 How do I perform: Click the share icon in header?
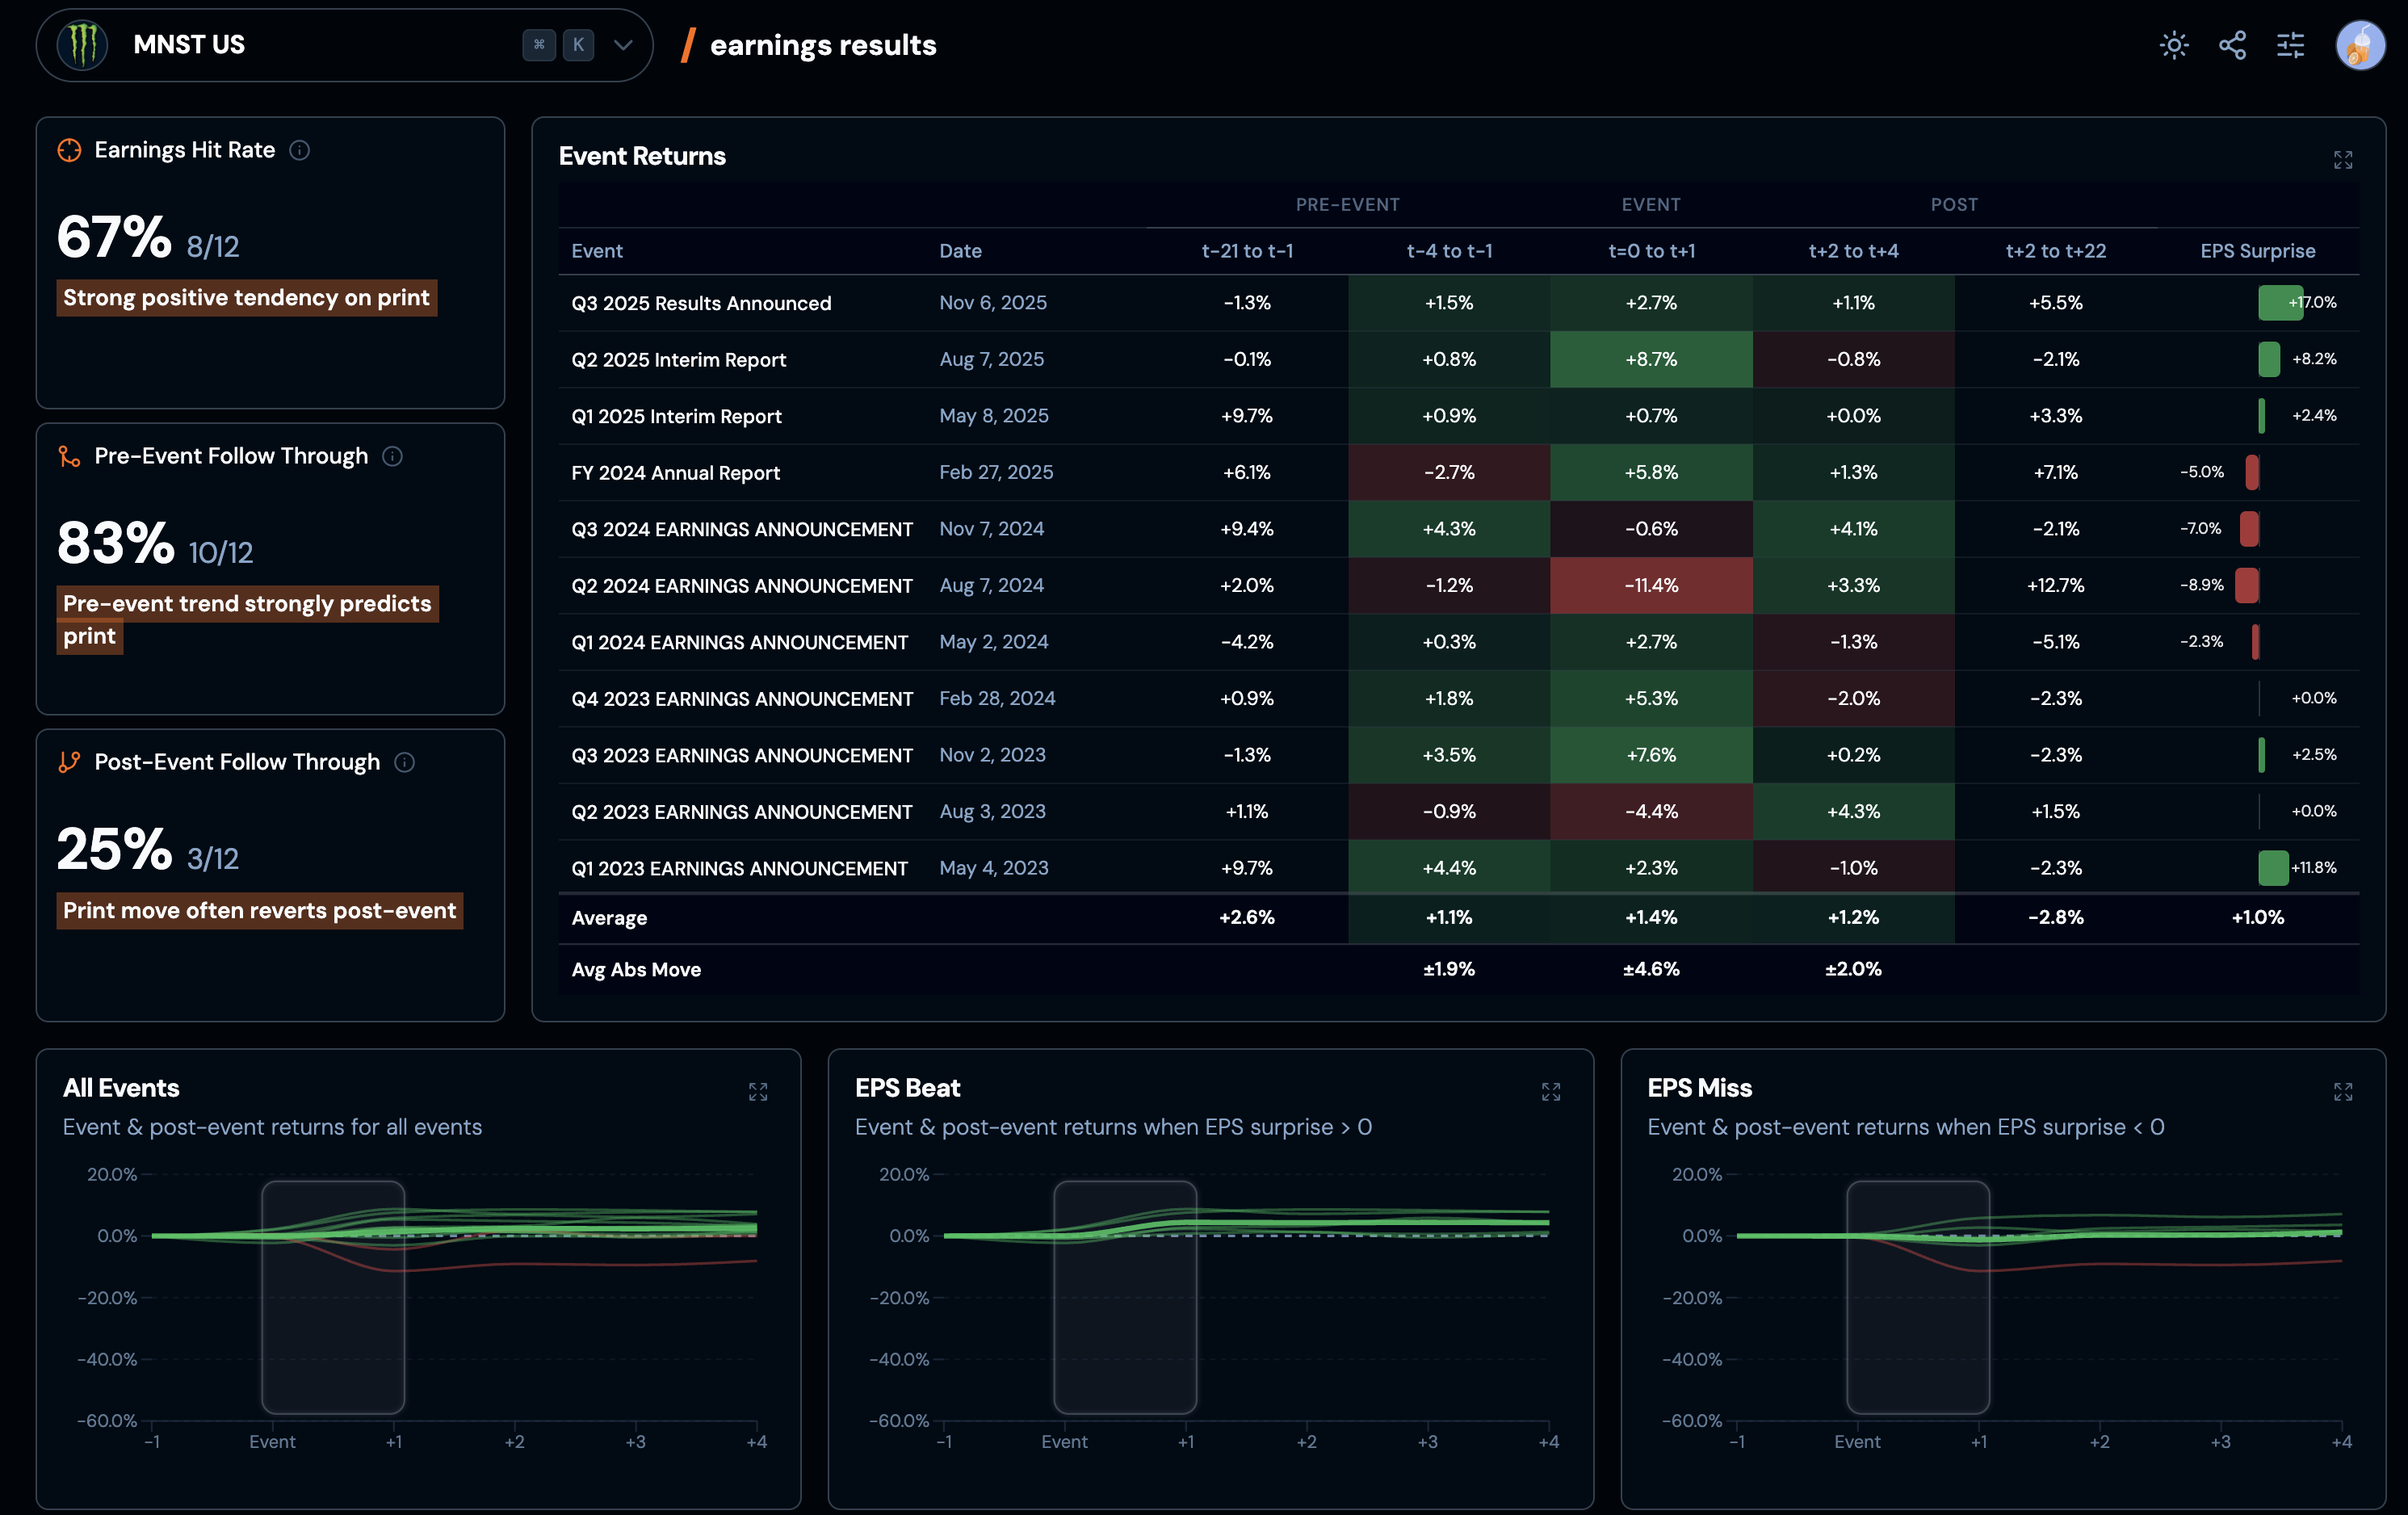(x=2232, y=45)
